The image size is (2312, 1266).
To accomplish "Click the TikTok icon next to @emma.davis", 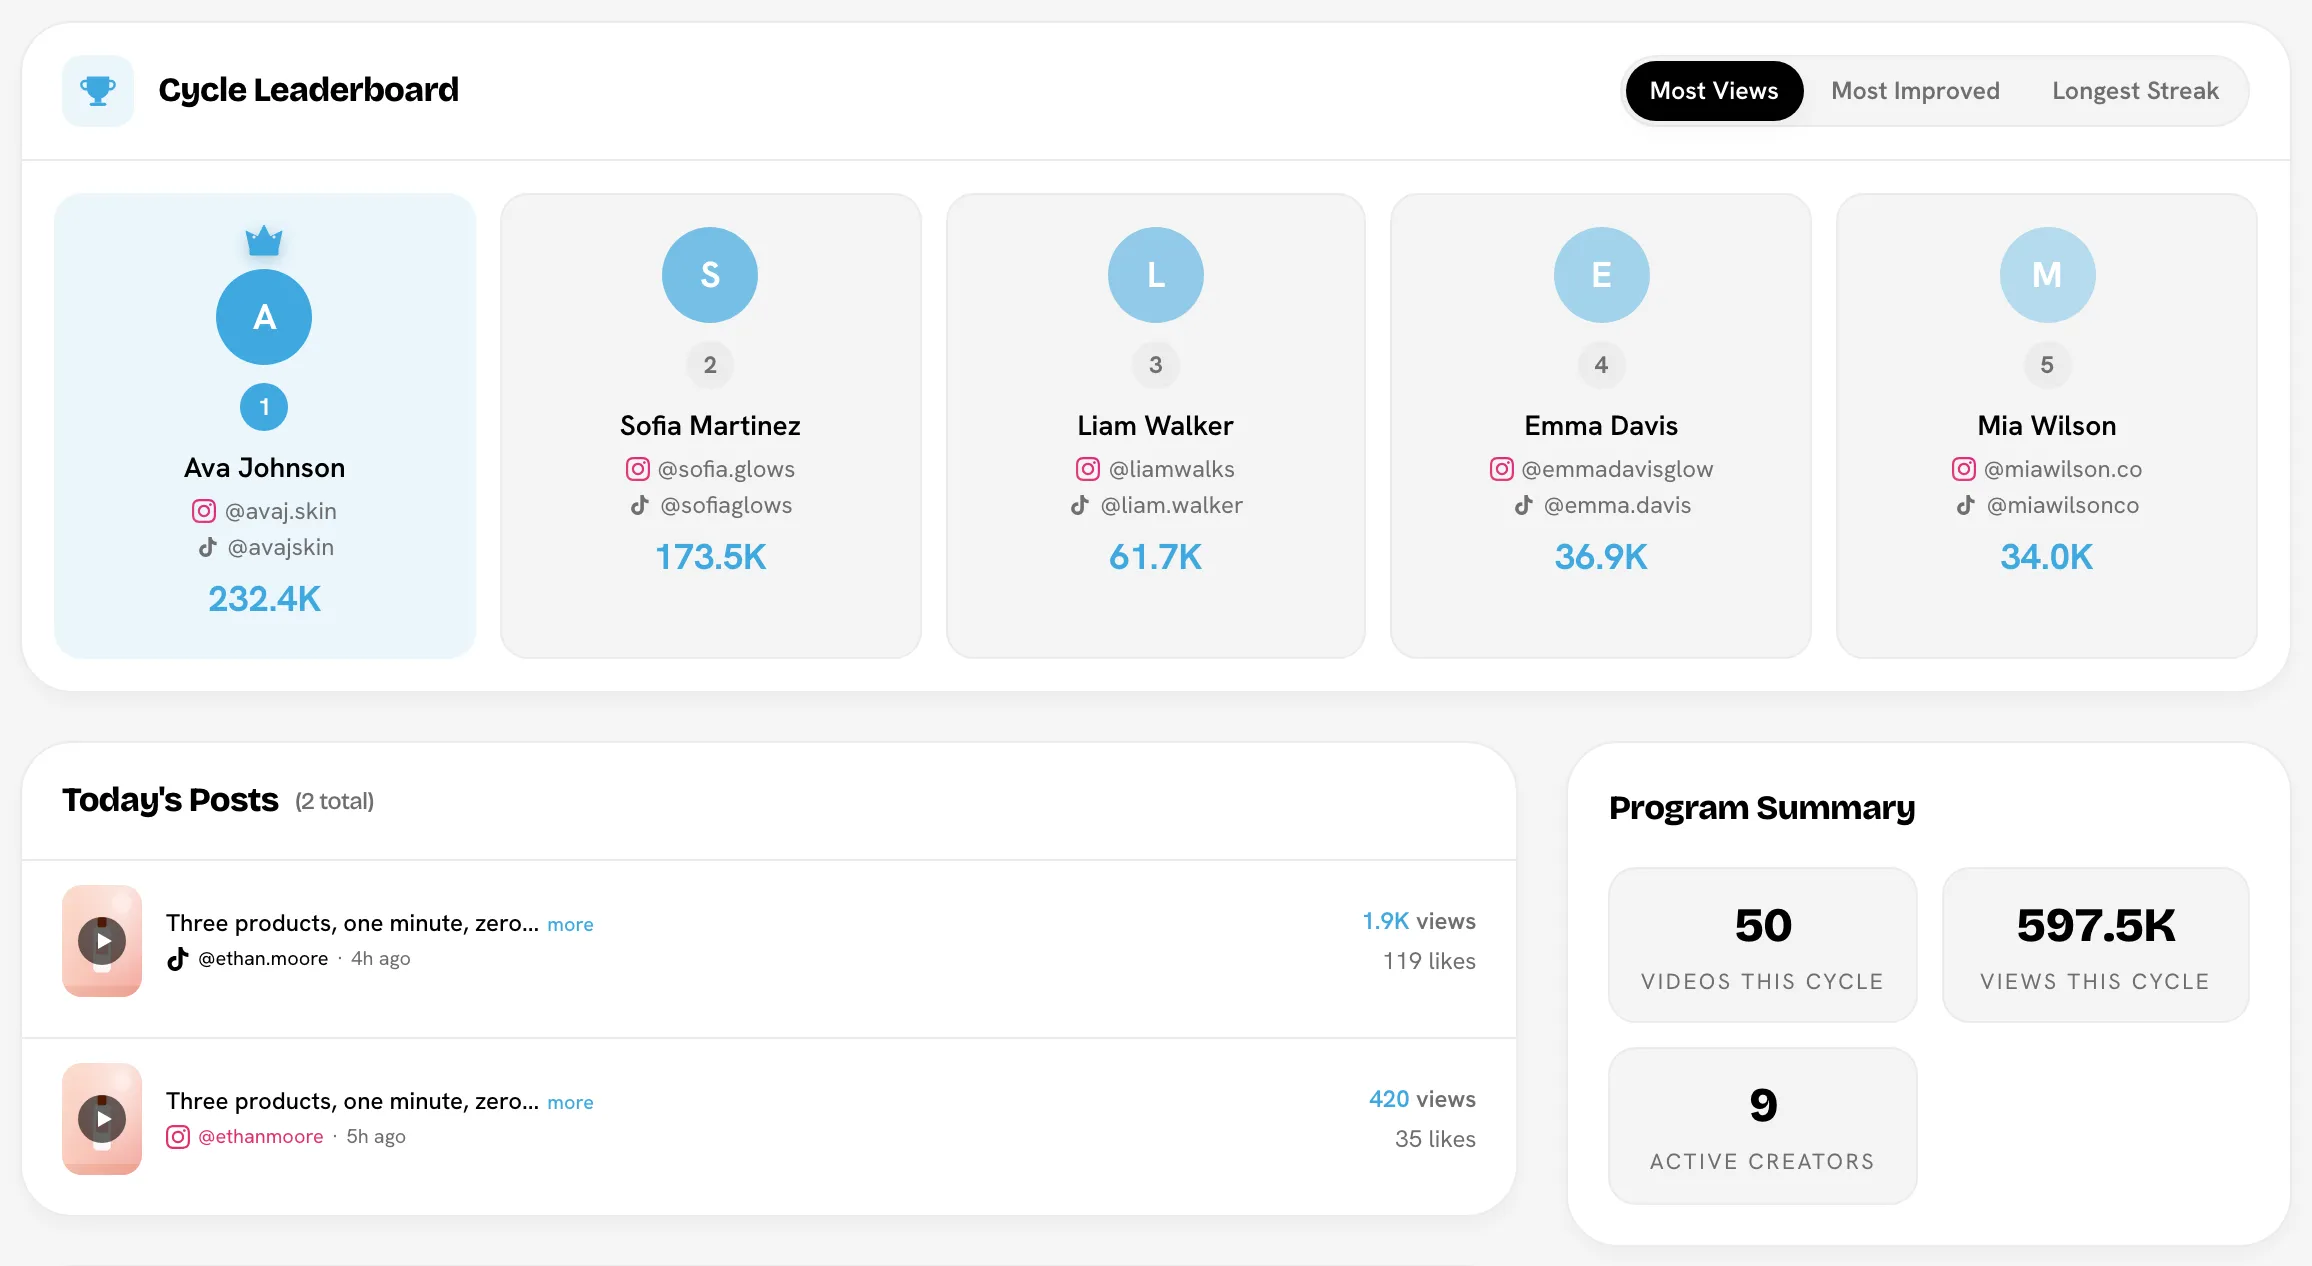I will tap(1524, 505).
